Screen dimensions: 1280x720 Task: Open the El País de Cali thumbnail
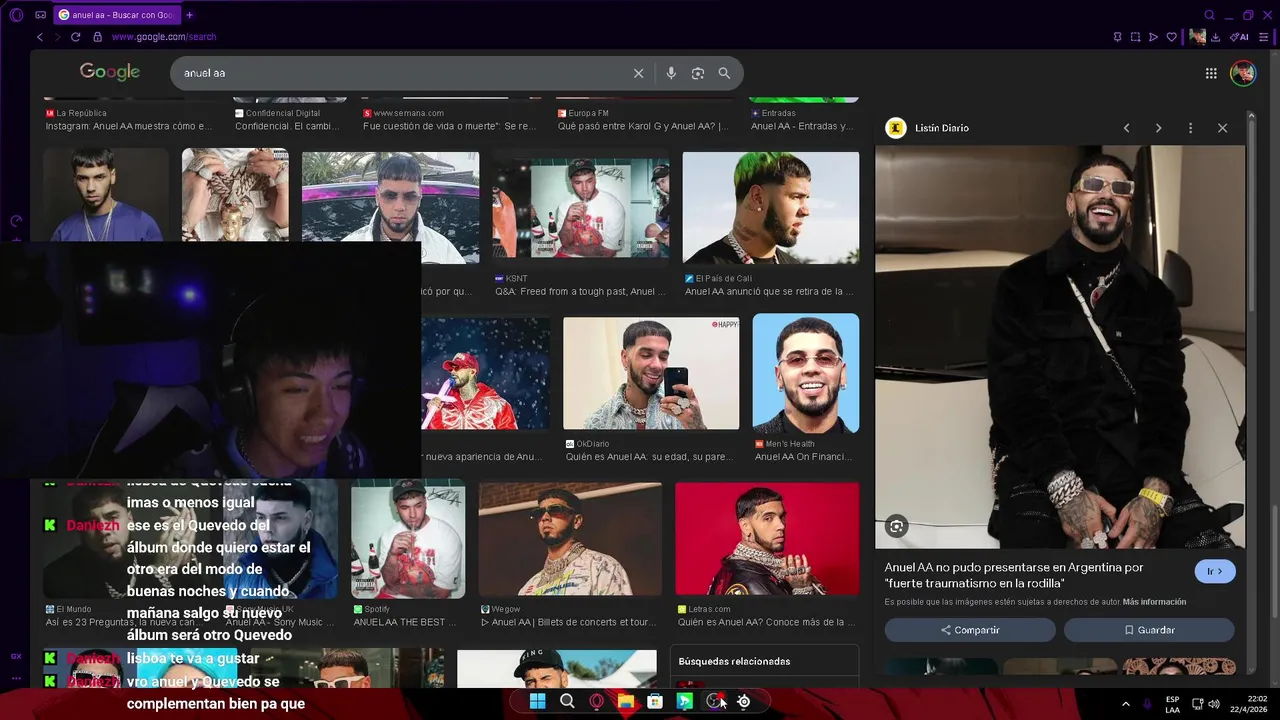coord(770,207)
